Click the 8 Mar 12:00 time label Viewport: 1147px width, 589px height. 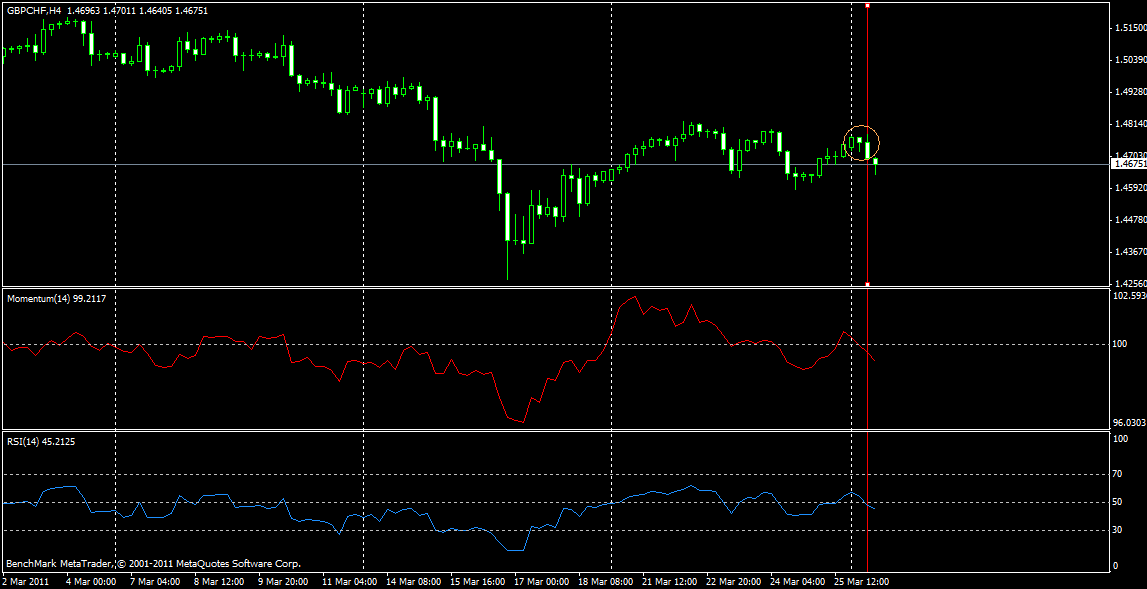(x=219, y=582)
